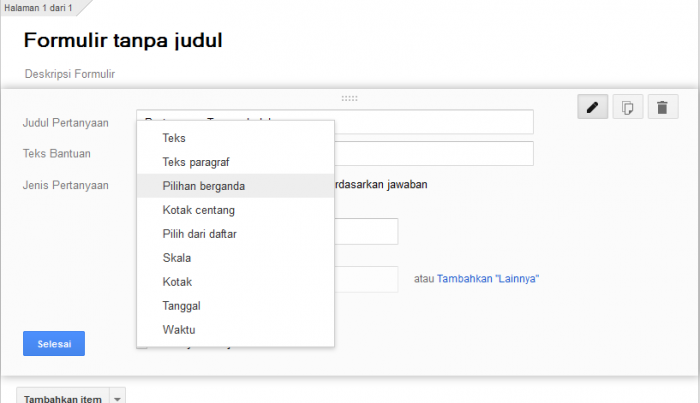Click Tambahkan "Lainnya" link
700x403 pixels.
point(488,278)
